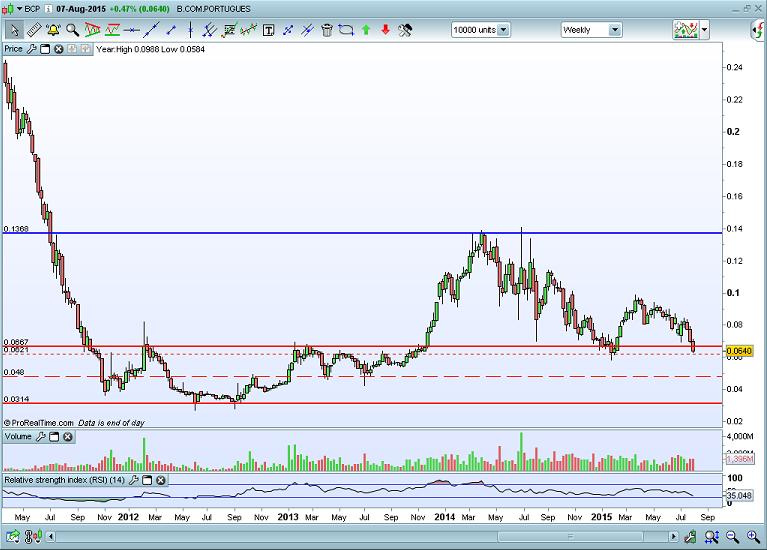Select the parallel channel lines tool
The image size is (767, 550).
[209, 30]
